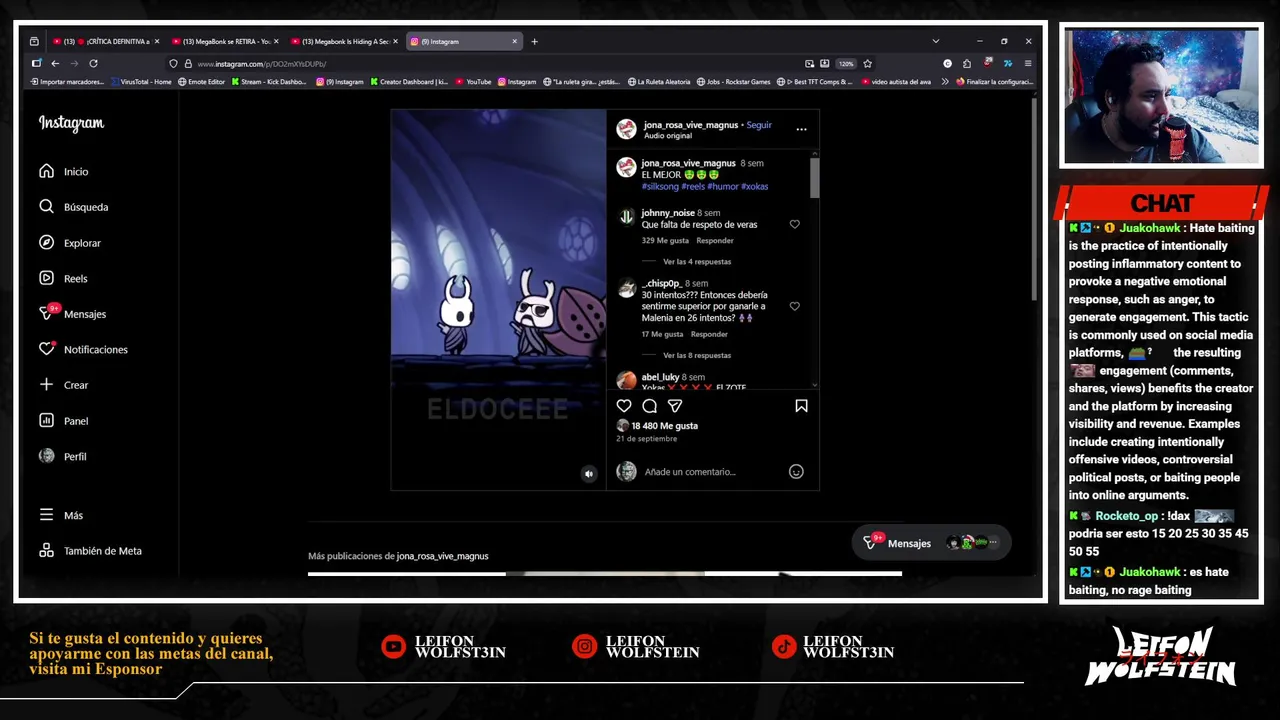Open Emote Editor bookmark
The height and width of the screenshot is (720, 1280).
click(201, 82)
